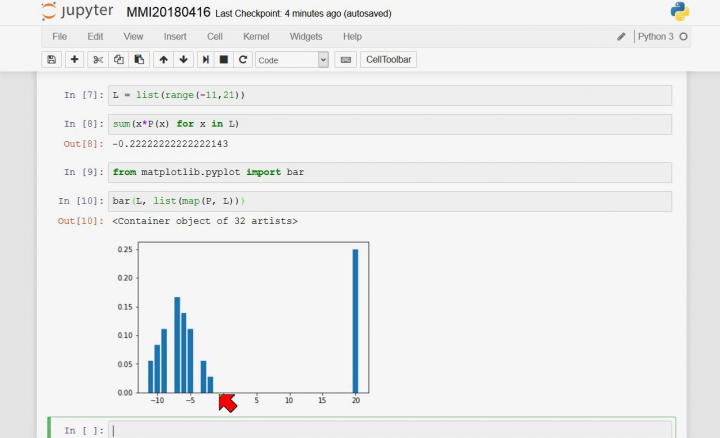The height and width of the screenshot is (438, 720).
Task: Click the tallest left bar near 0.17
Action: 177,345
